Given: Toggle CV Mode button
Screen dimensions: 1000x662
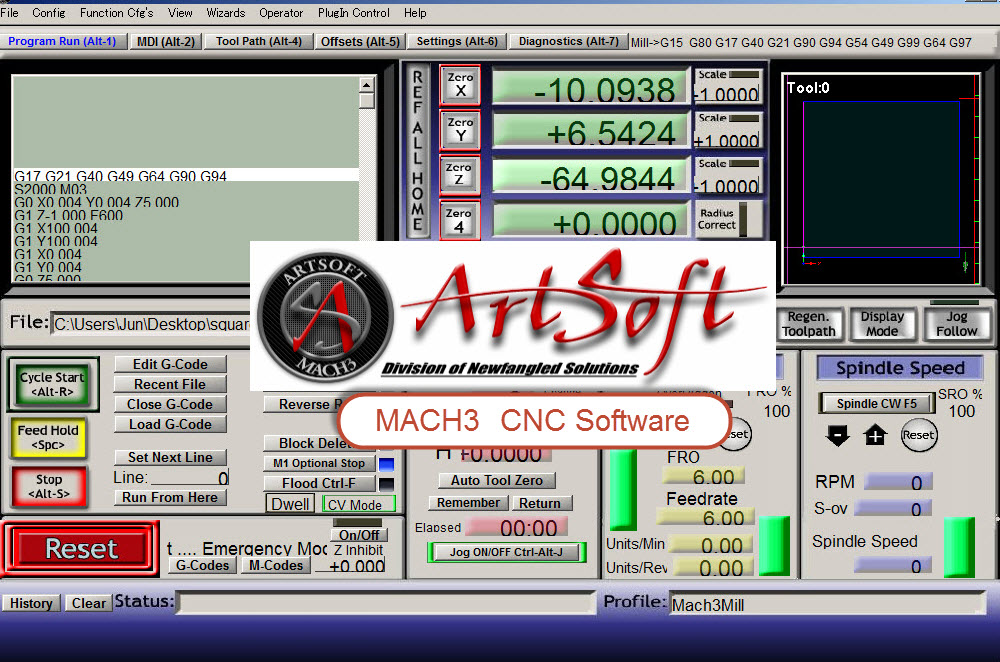Looking at the screenshot, I should tap(358, 504).
